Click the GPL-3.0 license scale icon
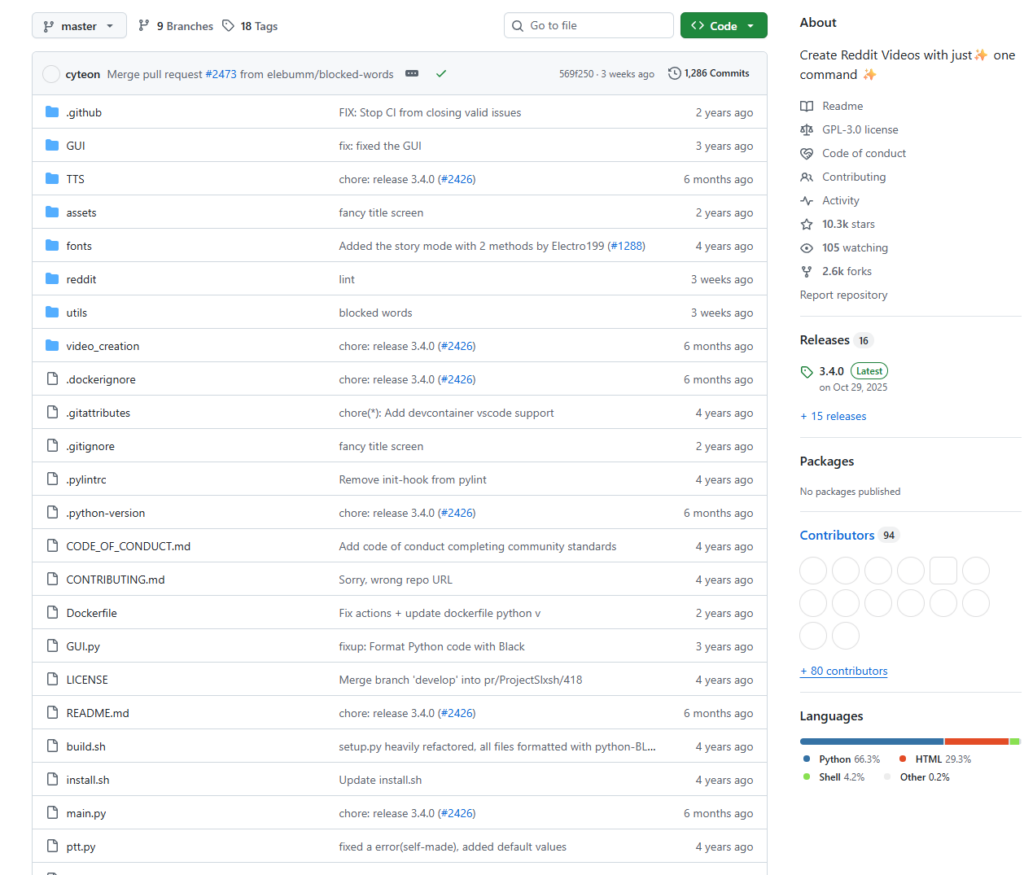The height and width of the screenshot is (875, 1024). 807,130
